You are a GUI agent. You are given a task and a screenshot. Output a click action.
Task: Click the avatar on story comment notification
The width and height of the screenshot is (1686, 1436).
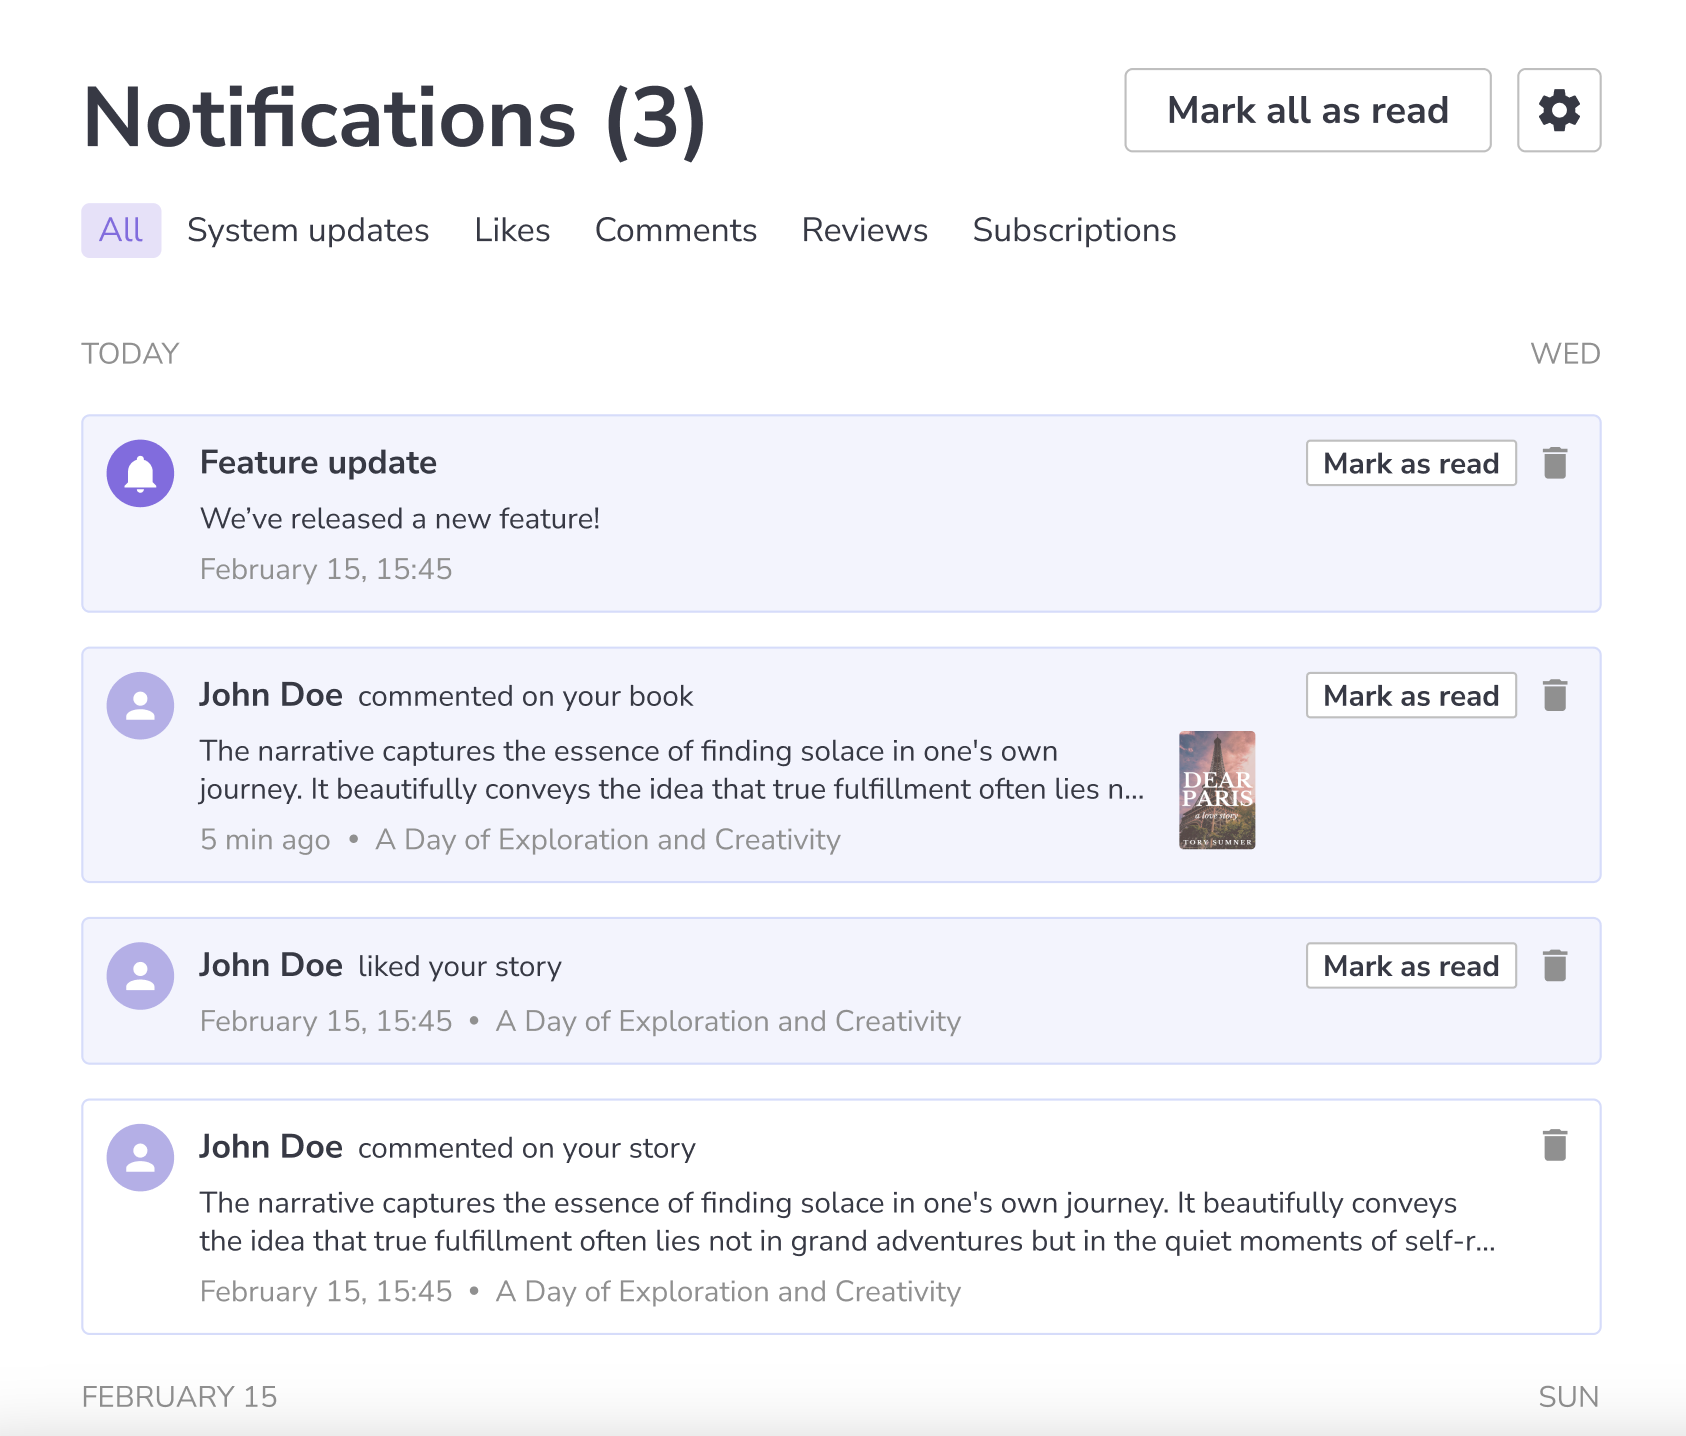pyautogui.click(x=140, y=1157)
